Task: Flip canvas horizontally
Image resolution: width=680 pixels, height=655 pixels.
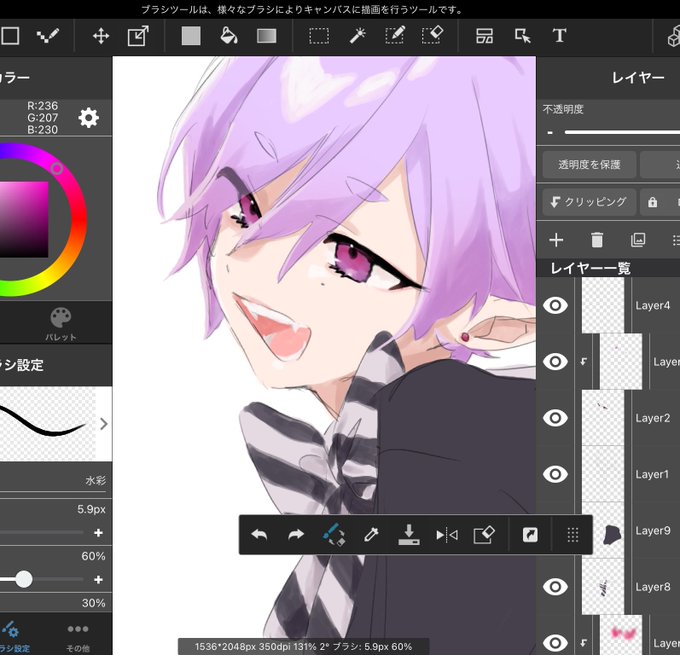Action: [x=447, y=535]
